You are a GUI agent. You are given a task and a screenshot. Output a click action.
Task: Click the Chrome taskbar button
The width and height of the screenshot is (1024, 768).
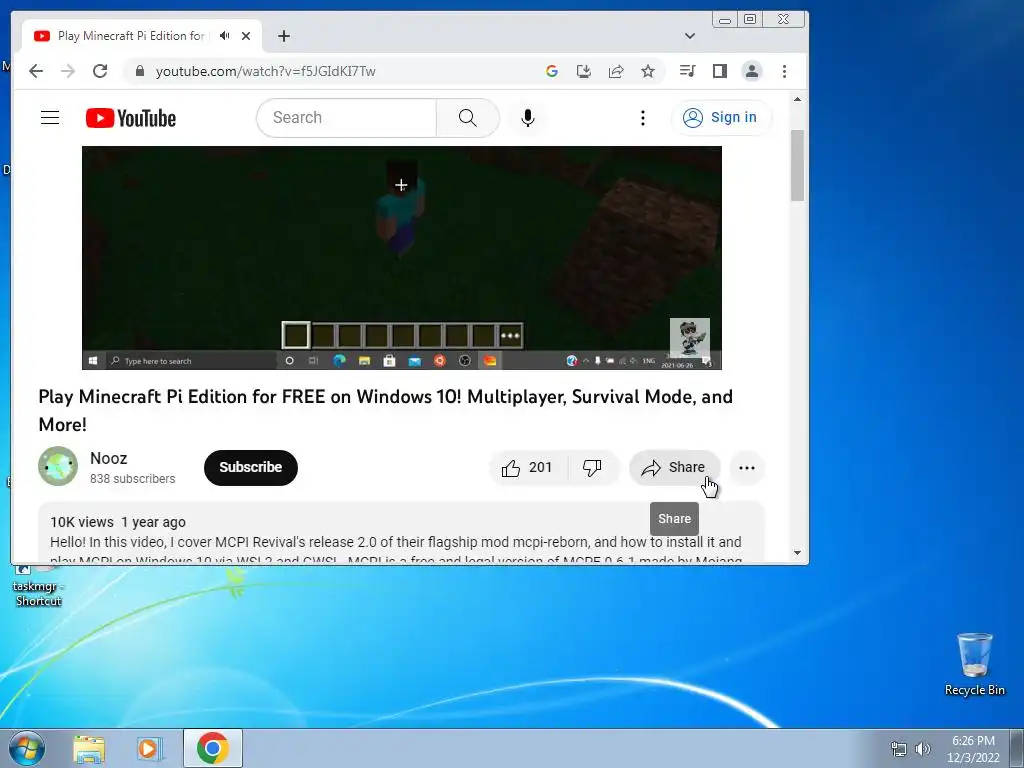[x=213, y=748]
